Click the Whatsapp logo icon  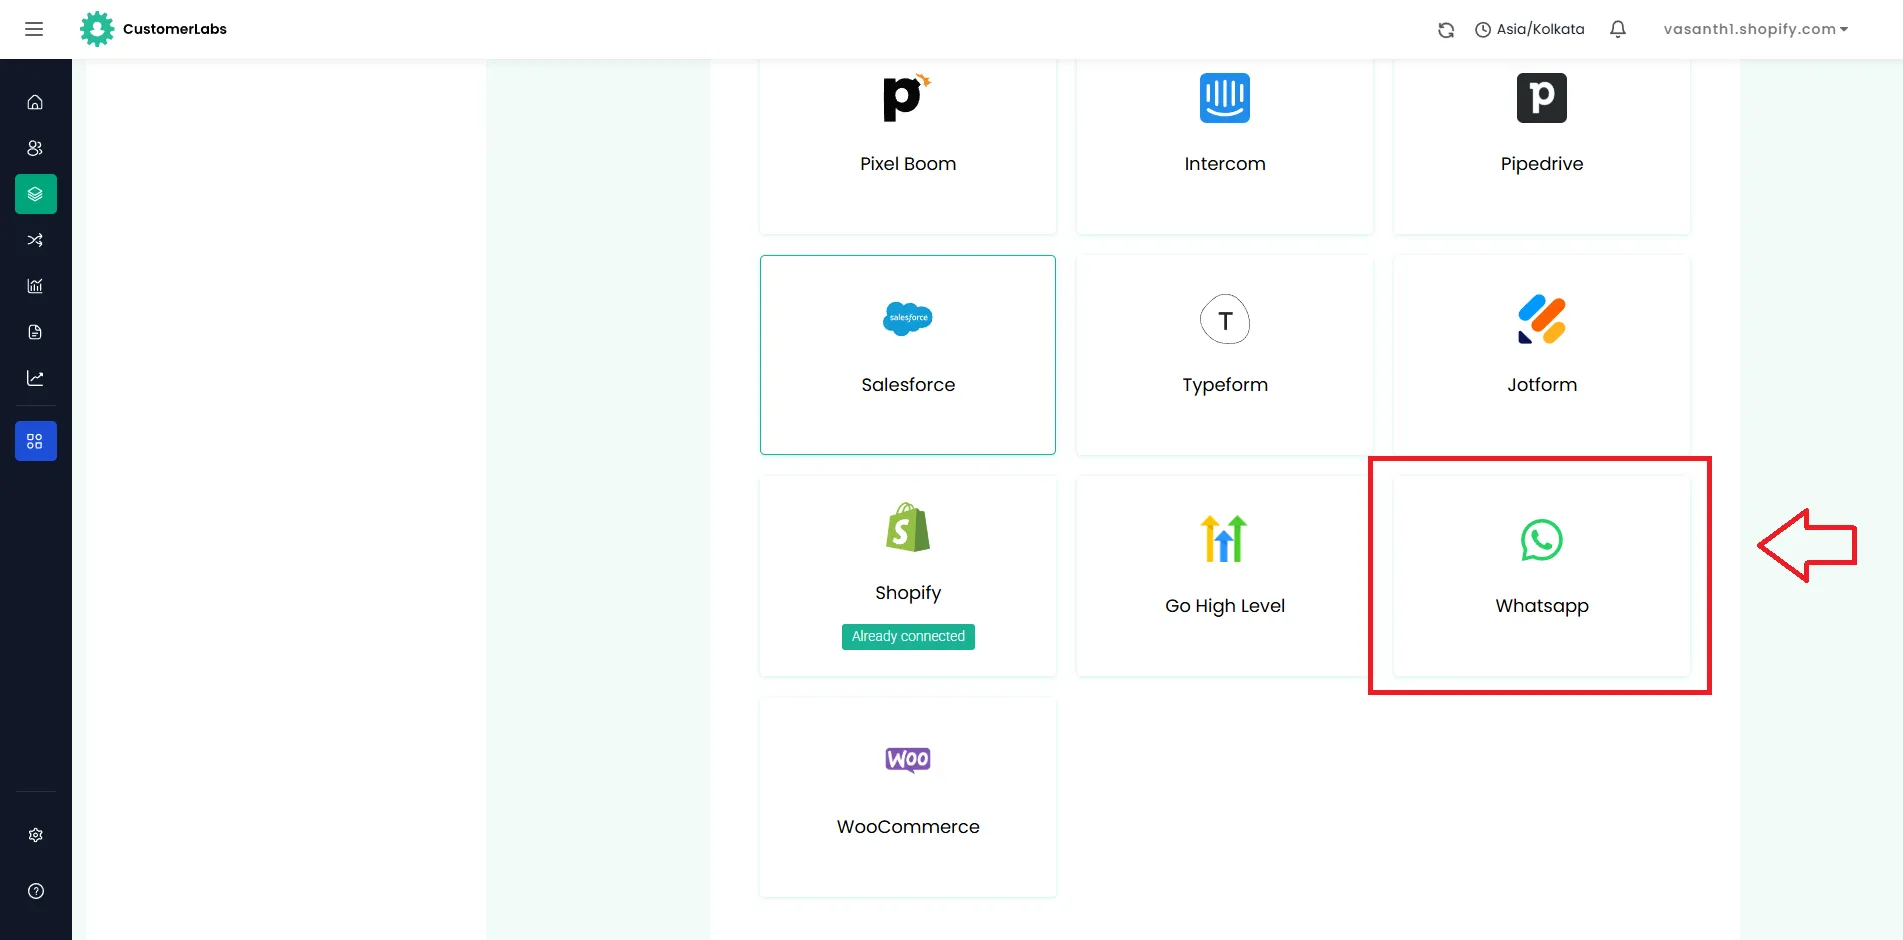click(1542, 540)
